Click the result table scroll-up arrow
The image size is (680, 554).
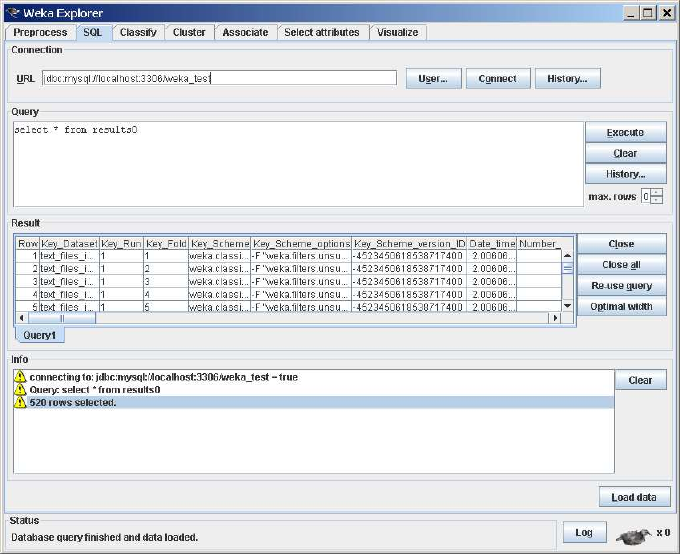click(x=567, y=256)
